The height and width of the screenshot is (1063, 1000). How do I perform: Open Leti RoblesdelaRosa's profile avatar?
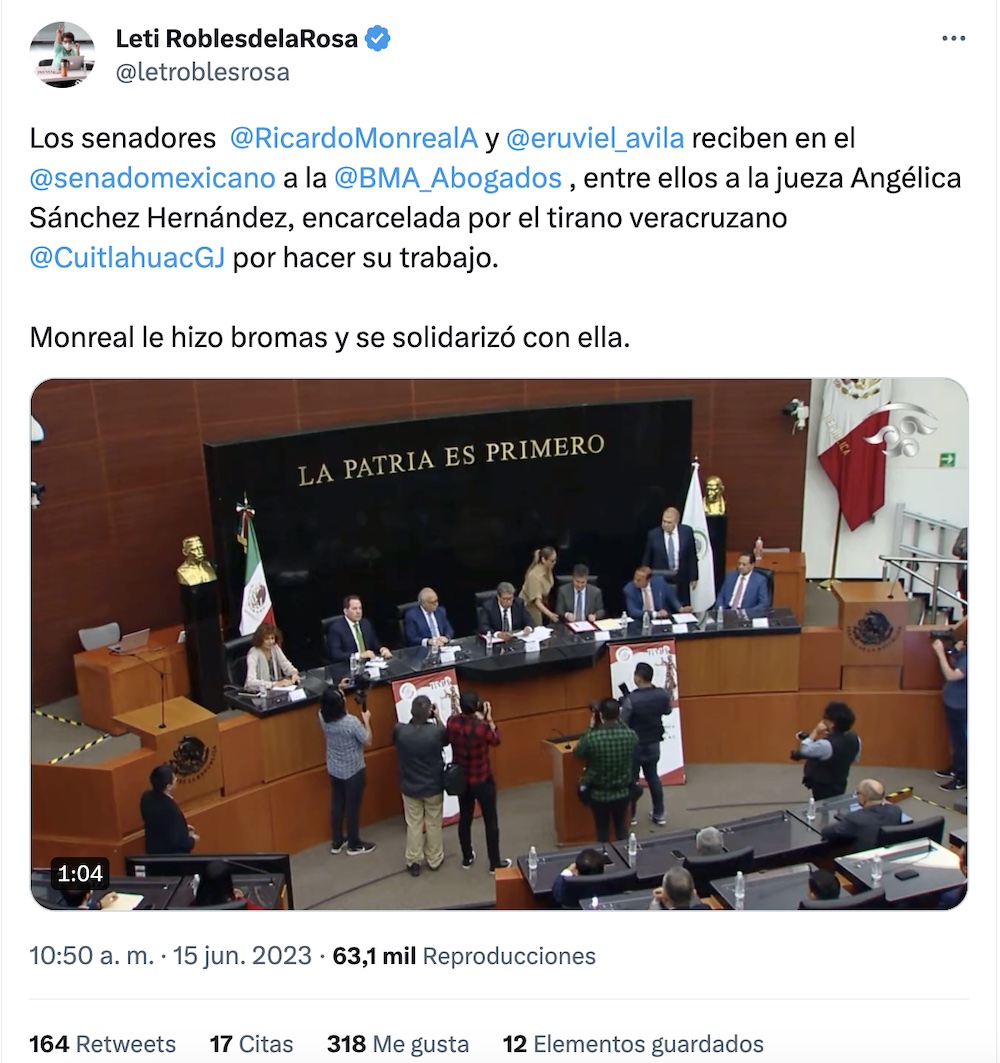point(62,55)
